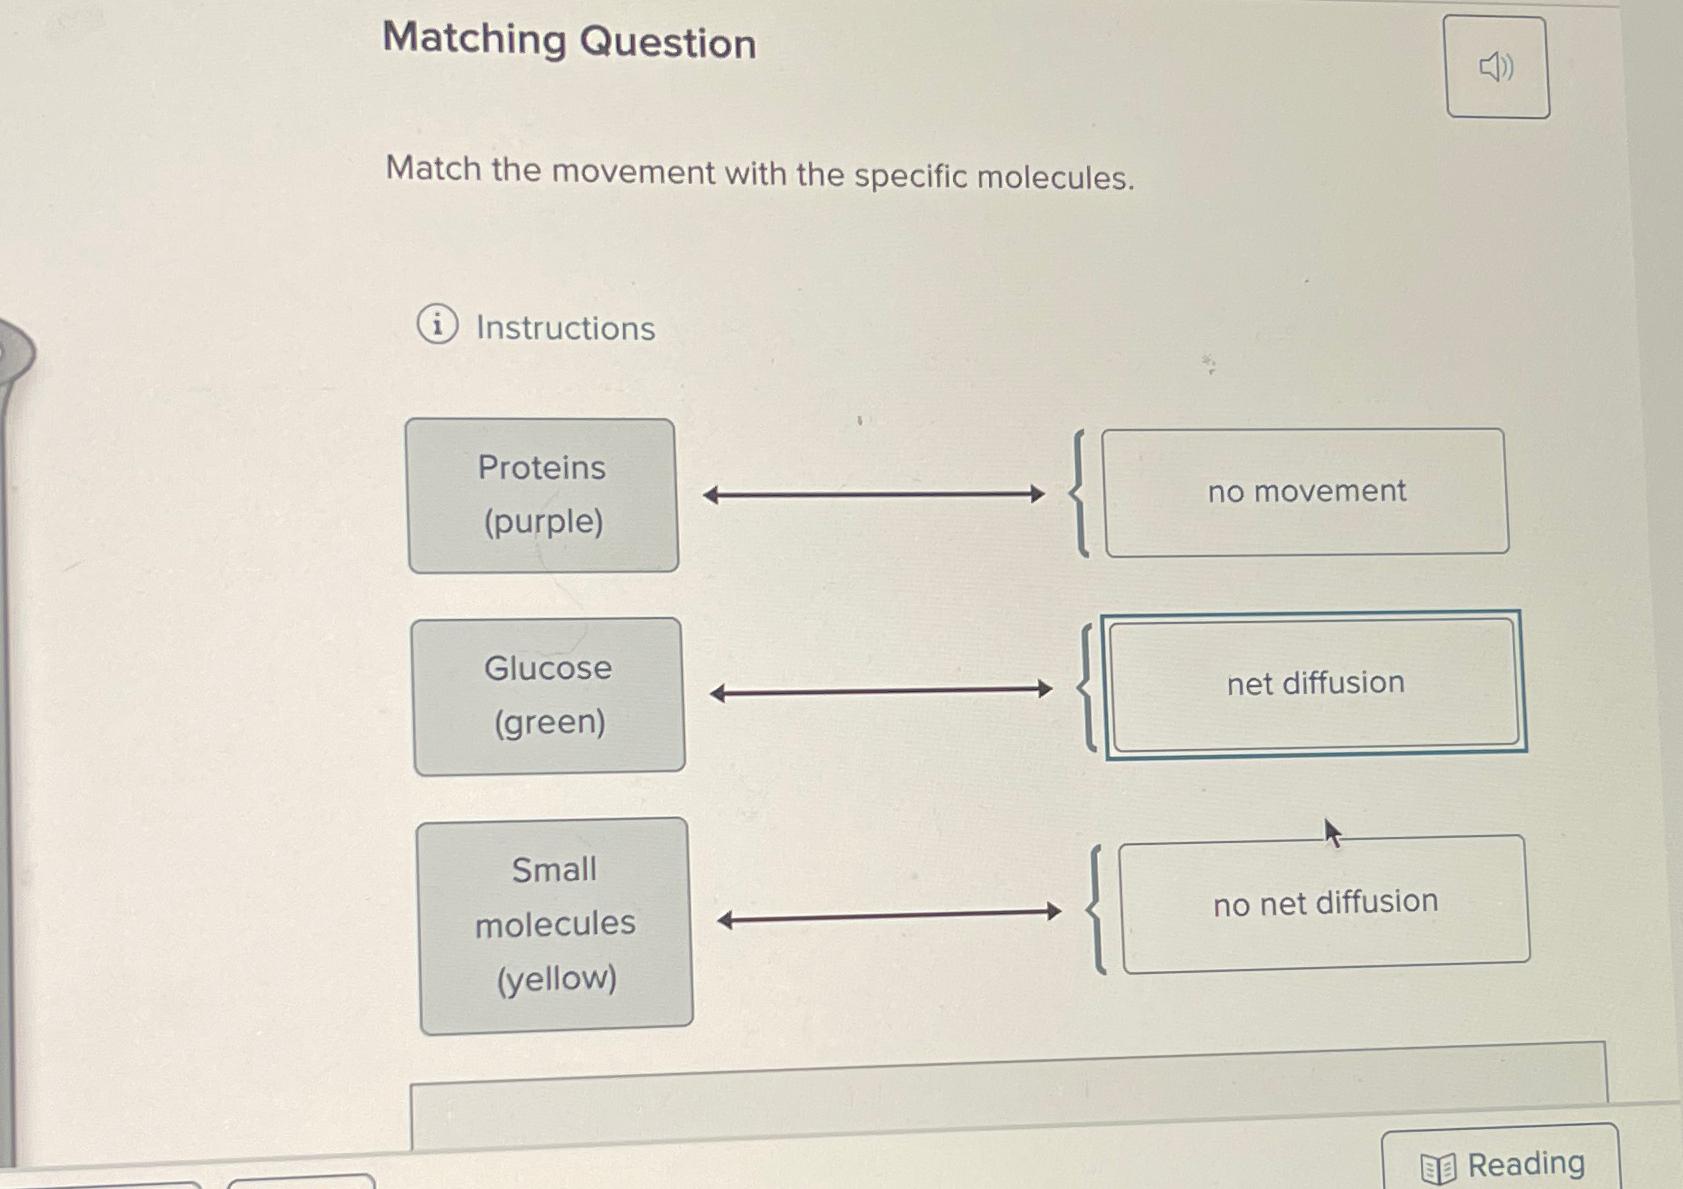This screenshot has height=1189, width=1683.
Task: Open the Instructions section
Action: (x=563, y=328)
